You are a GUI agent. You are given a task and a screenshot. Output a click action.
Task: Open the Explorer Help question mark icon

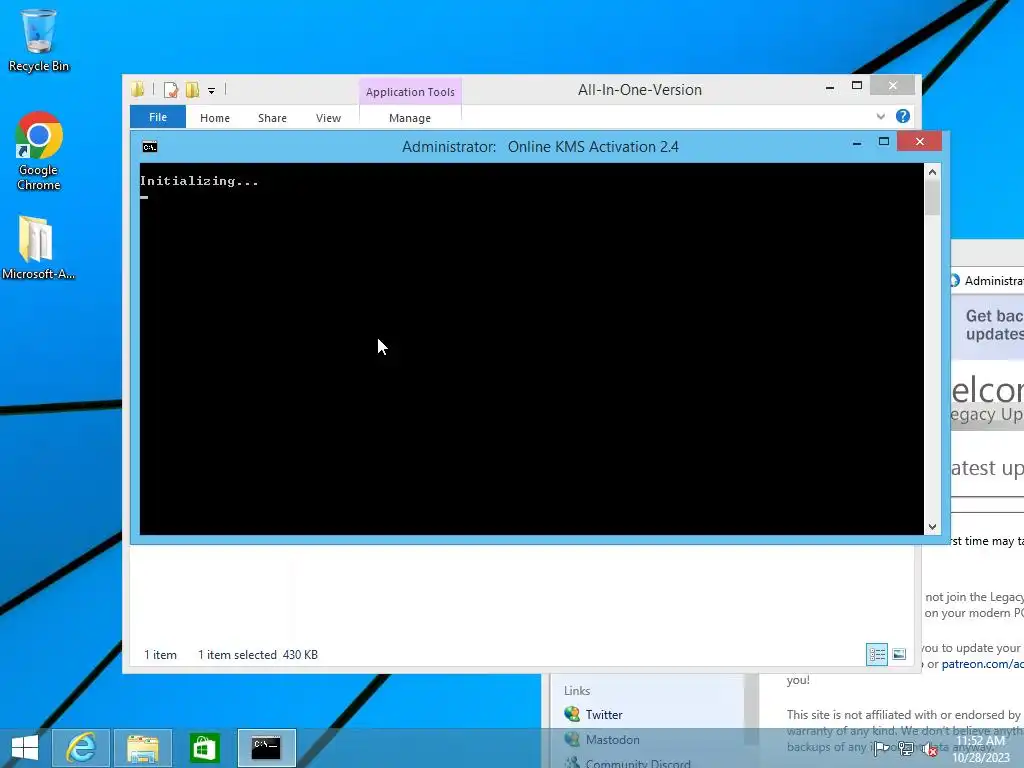(x=903, y=116)
